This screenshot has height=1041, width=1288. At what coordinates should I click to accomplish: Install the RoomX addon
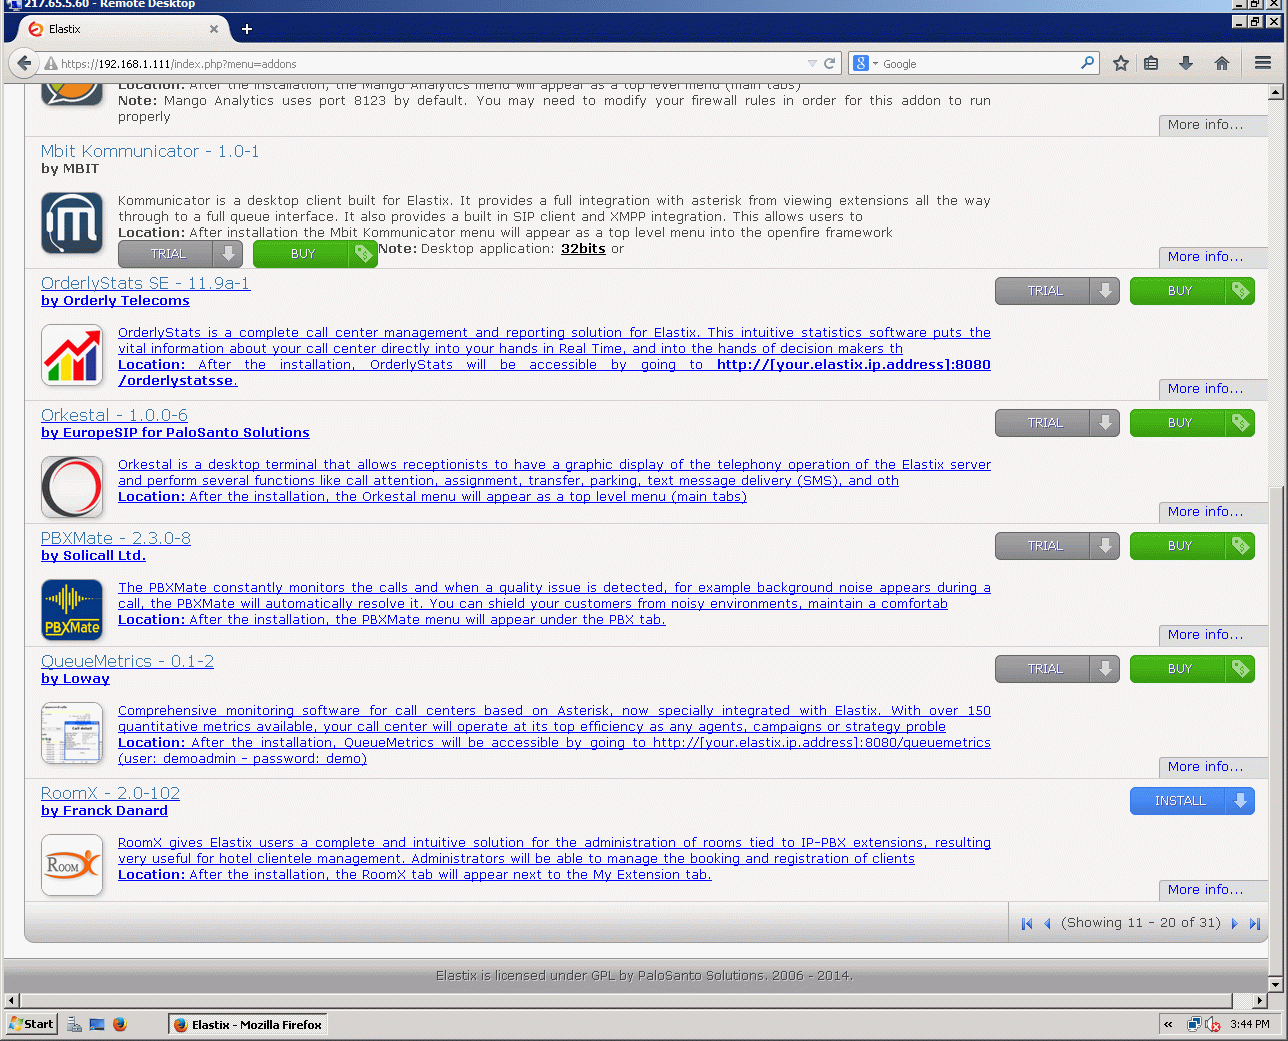point(1192,801)
